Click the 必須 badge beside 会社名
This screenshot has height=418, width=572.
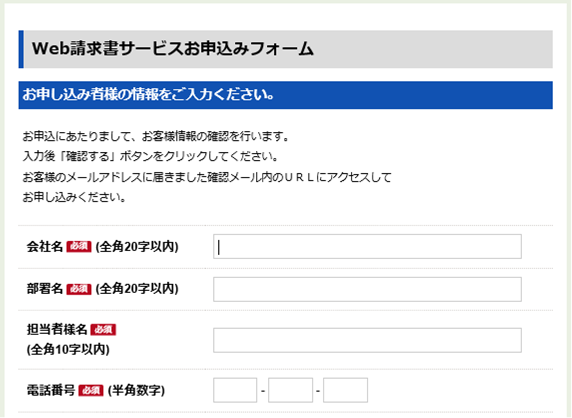point(79,247)
